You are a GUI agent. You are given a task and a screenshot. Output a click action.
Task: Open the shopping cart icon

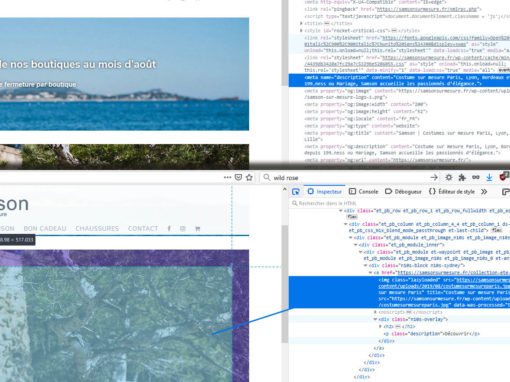(x=197, y=229)
